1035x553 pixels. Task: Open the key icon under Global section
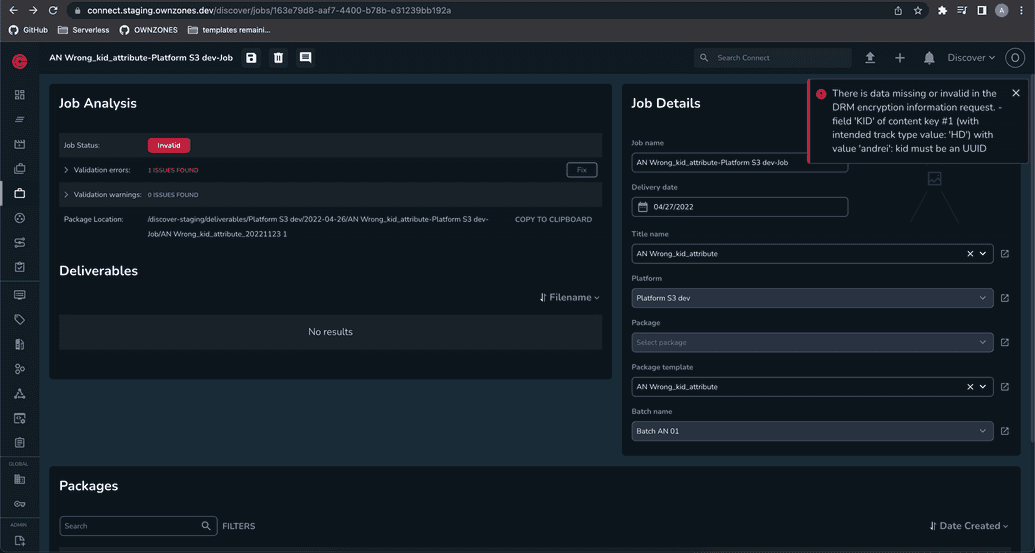click(20, 504)
